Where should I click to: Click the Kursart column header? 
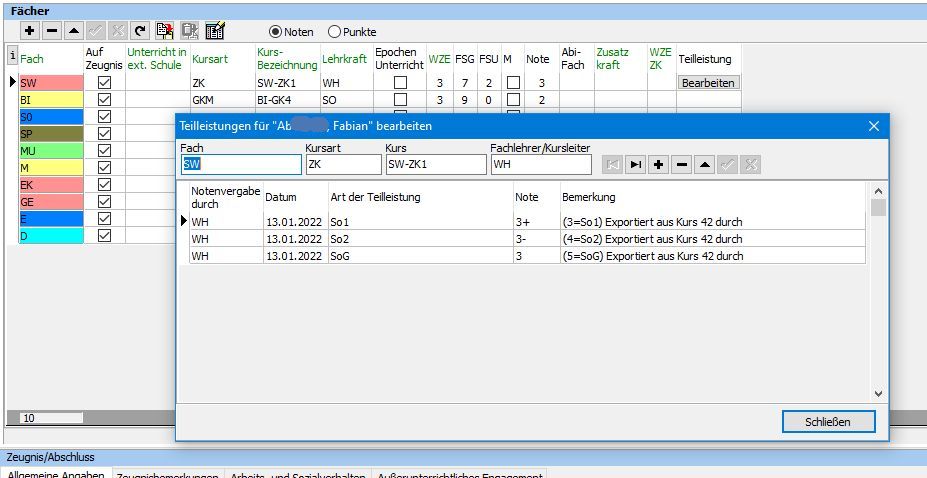(222, 58)
